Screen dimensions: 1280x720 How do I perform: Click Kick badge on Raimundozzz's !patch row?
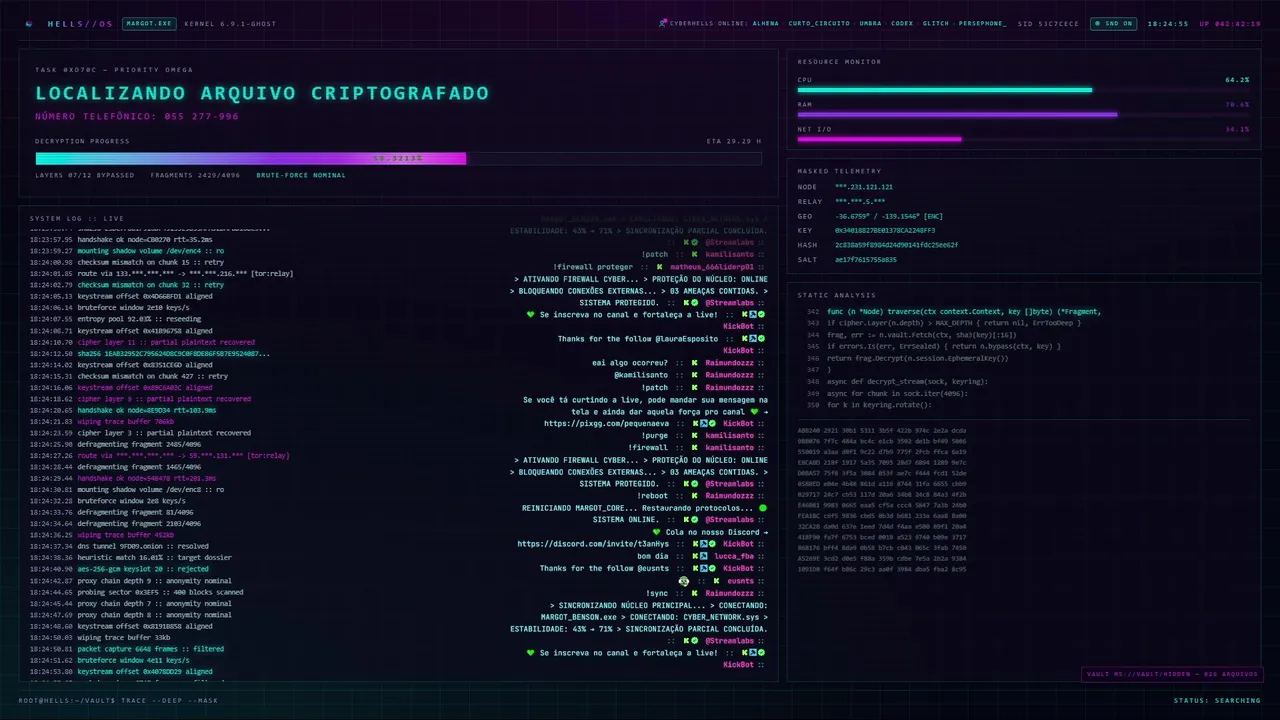coord(694,388)
